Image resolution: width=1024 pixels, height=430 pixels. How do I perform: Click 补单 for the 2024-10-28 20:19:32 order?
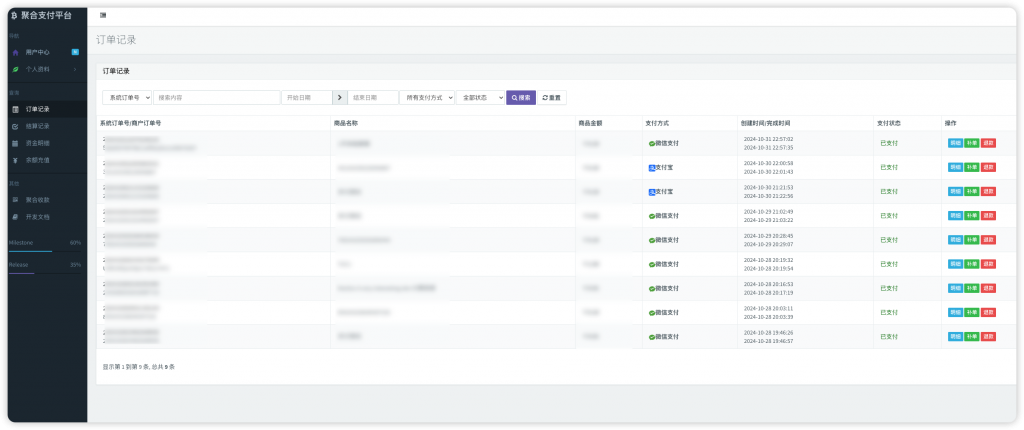click(971, 264)
